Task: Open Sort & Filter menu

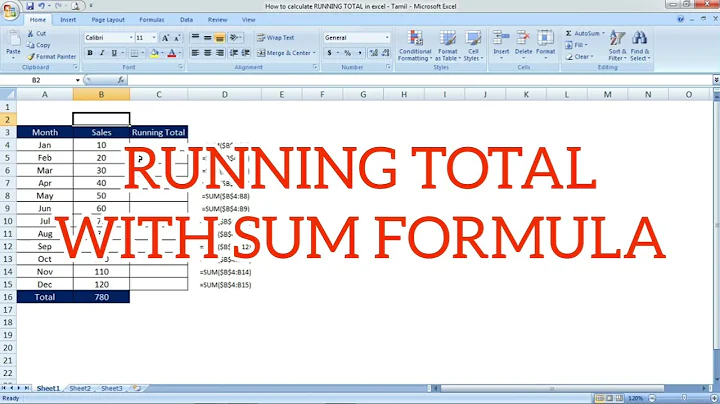Action: 617,45
